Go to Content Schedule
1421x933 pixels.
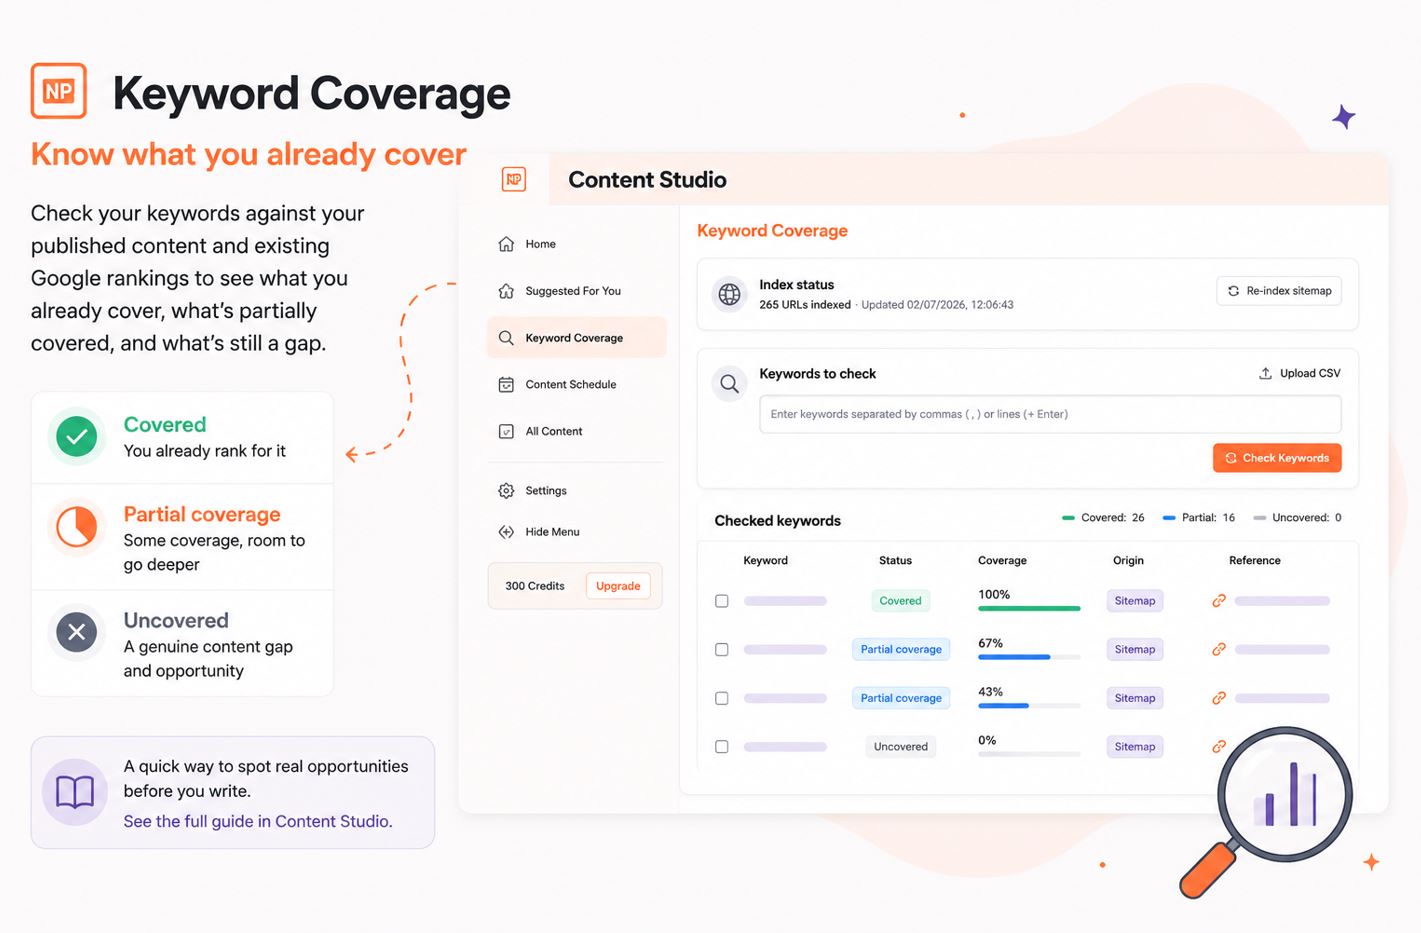coord(576,384)
